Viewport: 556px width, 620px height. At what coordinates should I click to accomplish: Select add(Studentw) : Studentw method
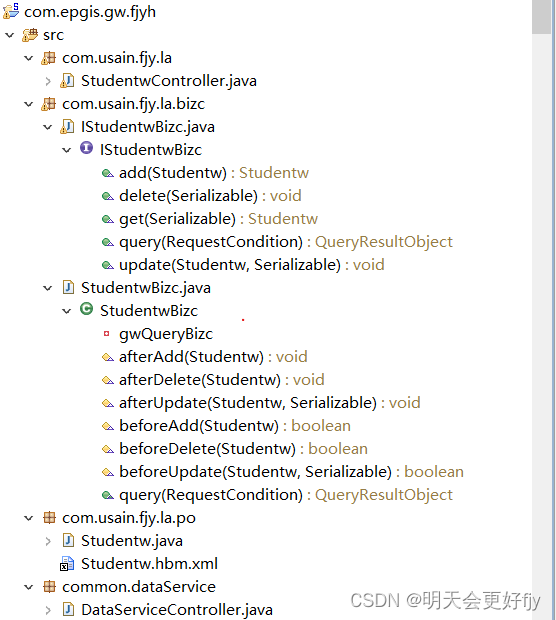(214, 173)
